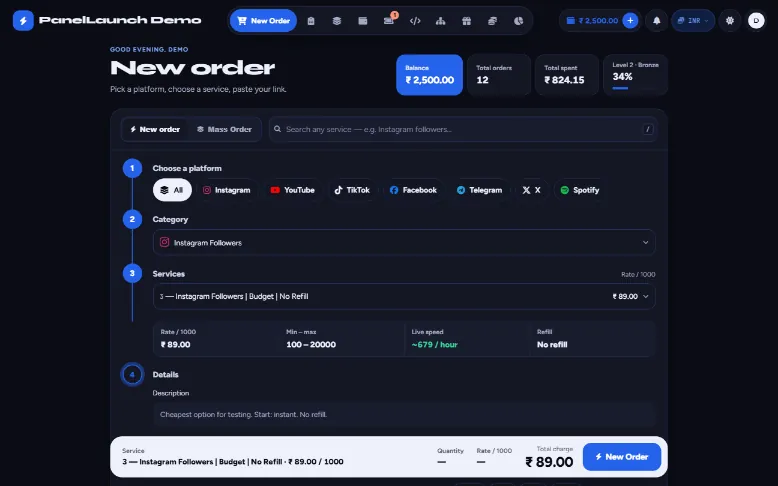Open the coins stack icon in navbar
778x486 pixels.
point(492,21)
